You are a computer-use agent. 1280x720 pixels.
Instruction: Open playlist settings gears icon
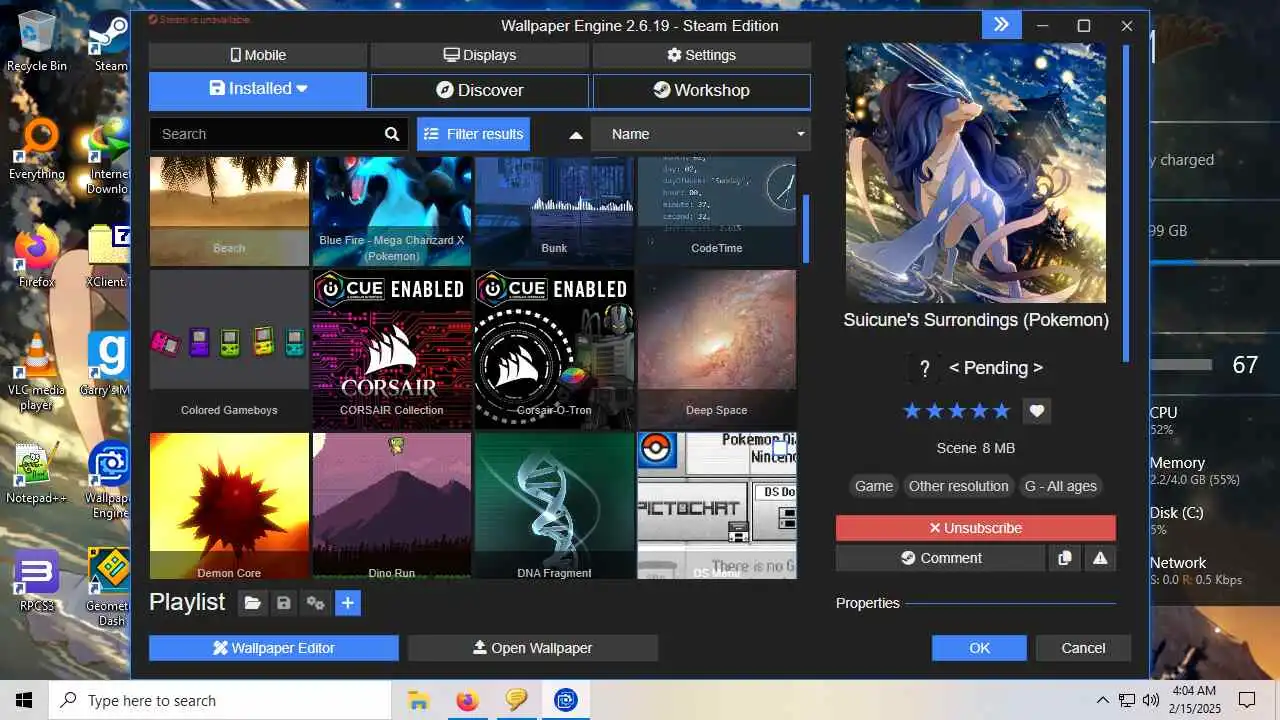[316, 603]
